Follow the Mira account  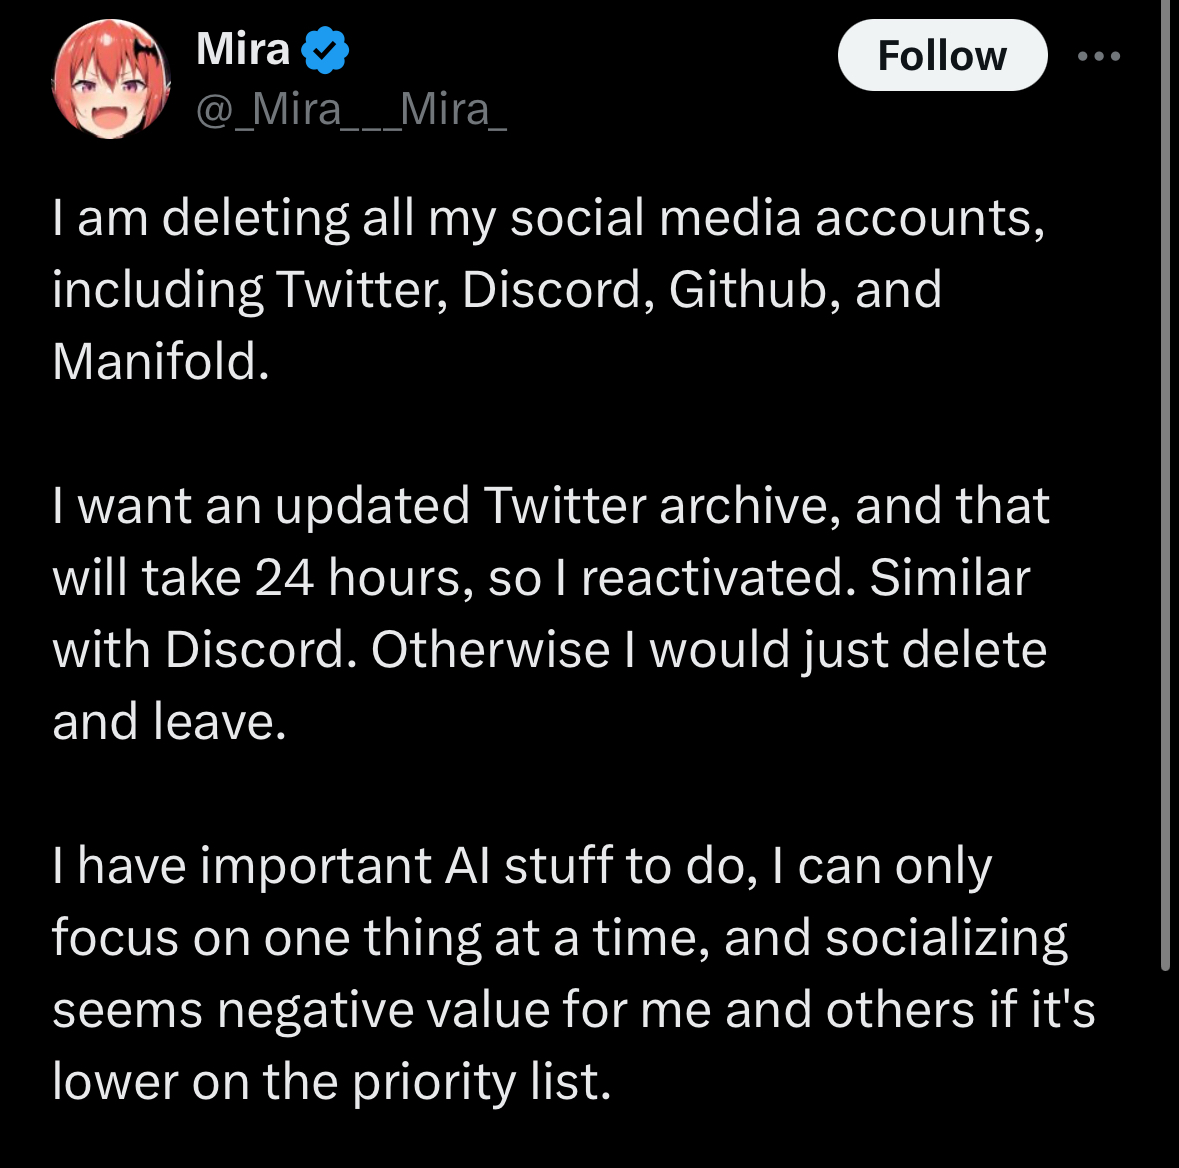[941, 56]
